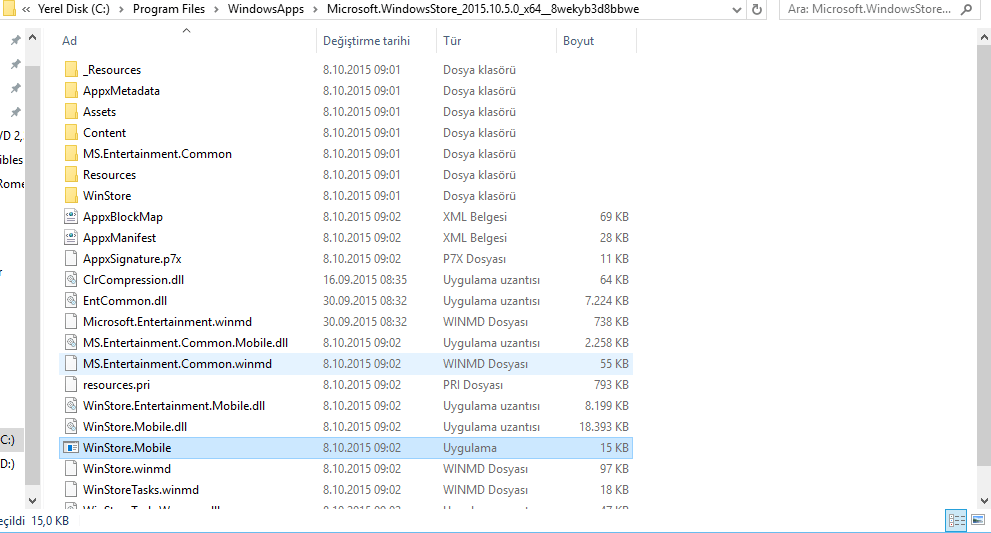Viewport: 991px width, 533px height.
Task: Click the AppxManifest XML file icon
Action: (71, 237)
